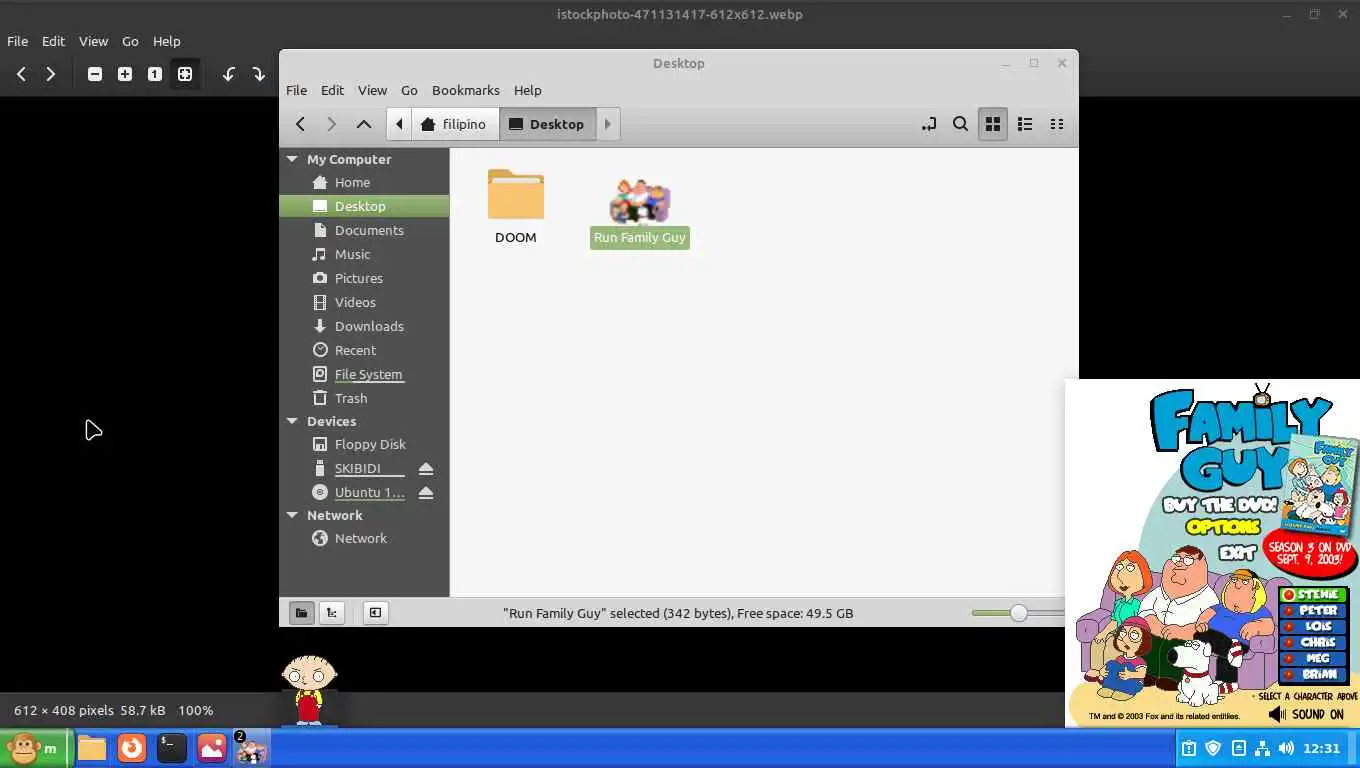Image resolution: width=1360 pixels, height=768 pixels.
Task: Show previous image in viewer
Action: pyautogui.click(x=21, y=74)
